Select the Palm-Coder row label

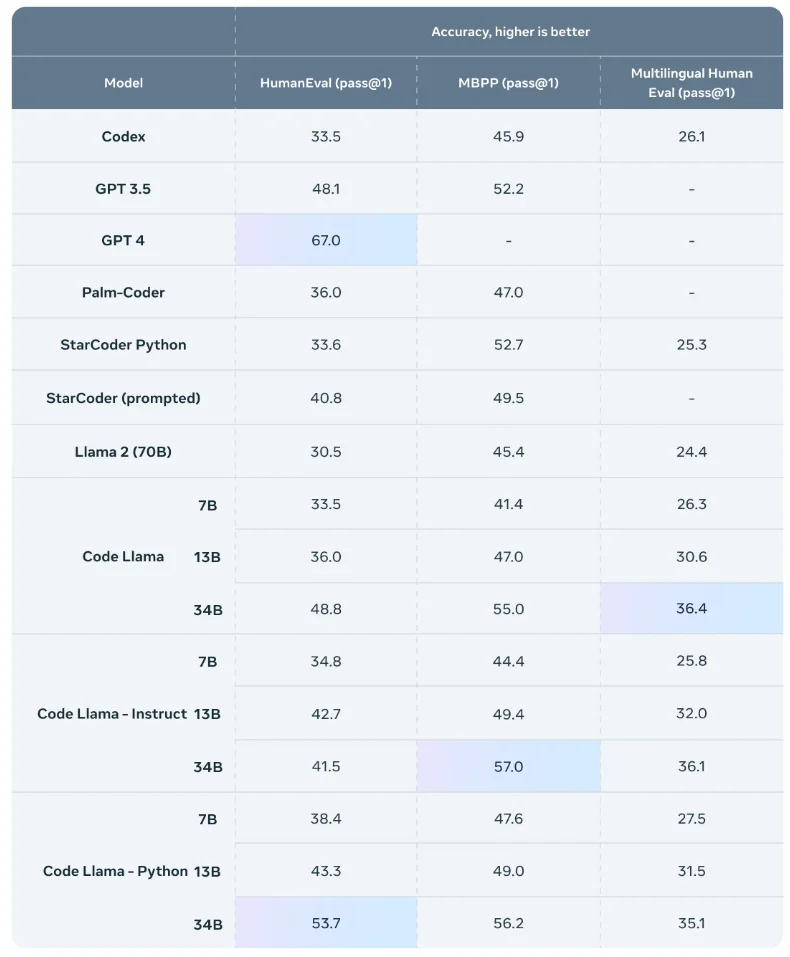pos(123,292)
